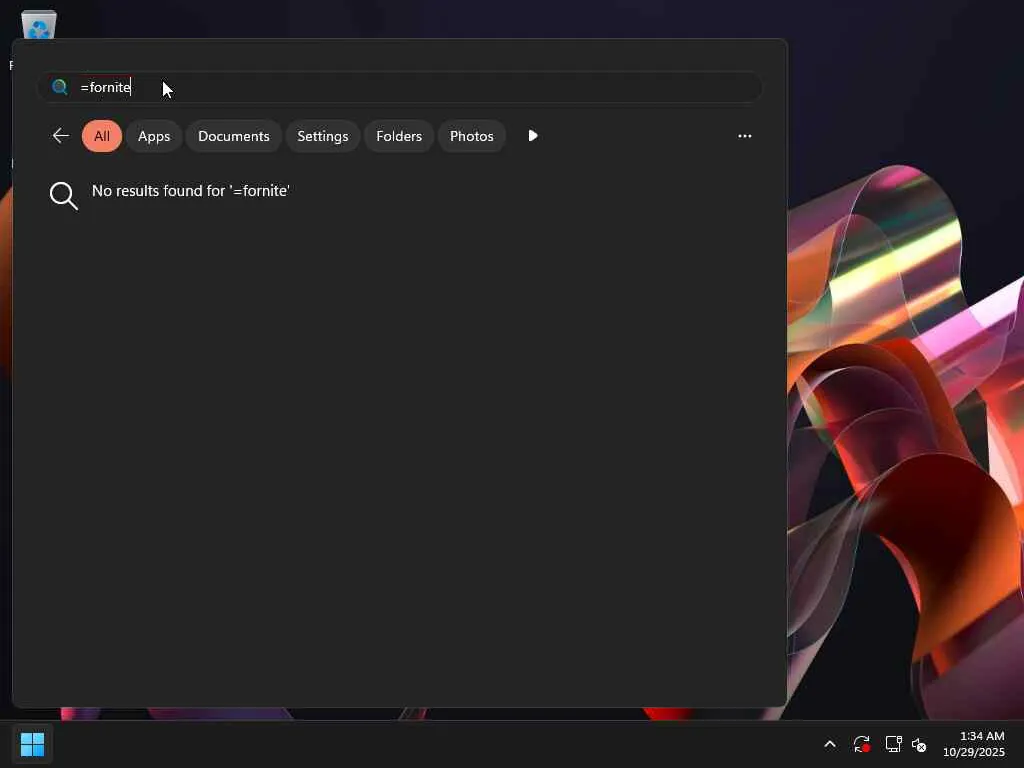Image resolution: width=1024 pixels, height=768 pixels.
Task: Switch to the Apps filter
Action: [x=154, y=136]
